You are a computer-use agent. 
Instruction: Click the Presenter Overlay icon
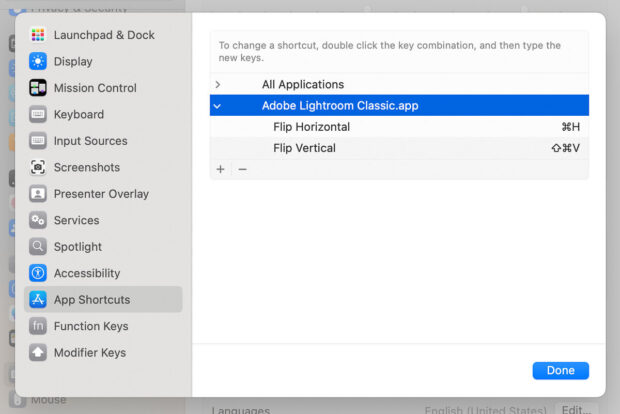tap(38, 194)
